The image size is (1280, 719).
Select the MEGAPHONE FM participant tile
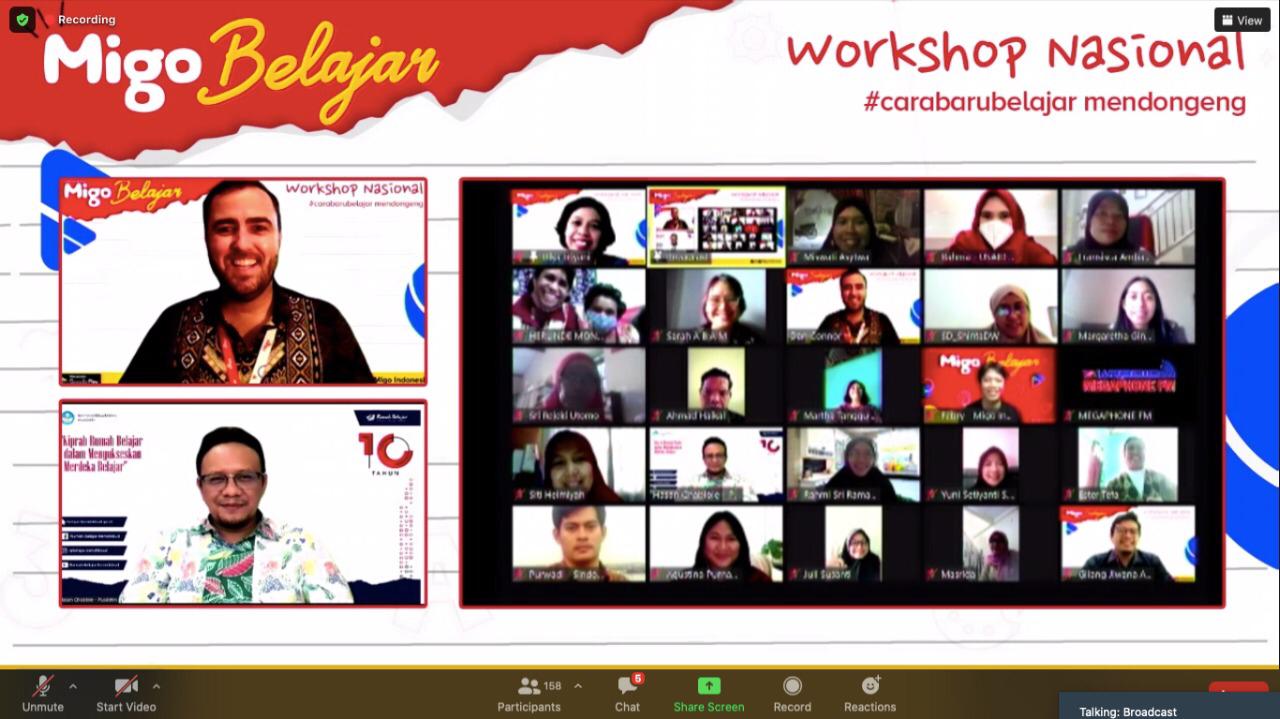1128,385
